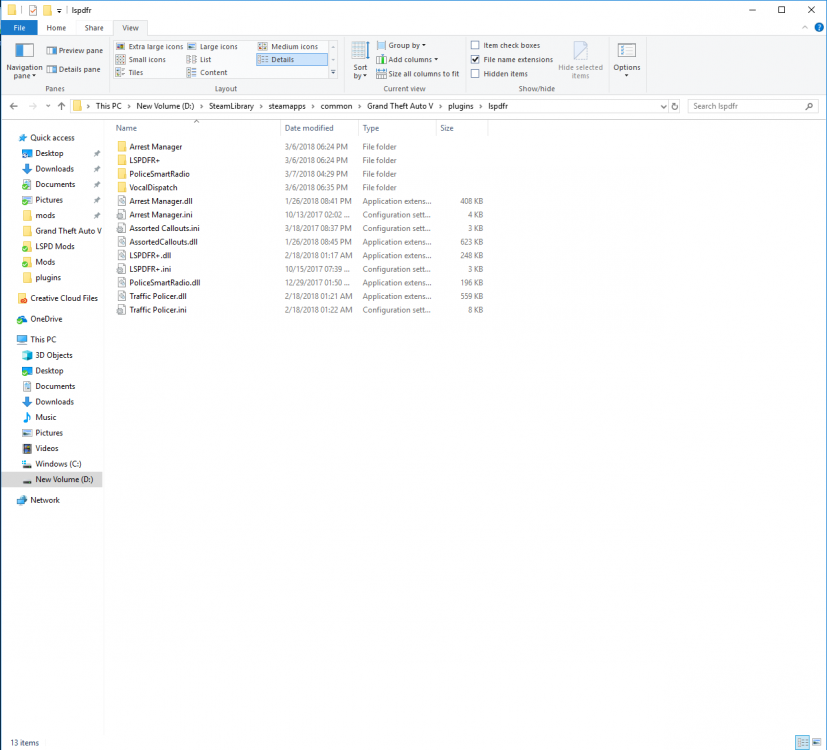Switch layout to Content view
This screenshot has width=827, height=750.
pyautogui.click(x=207, y=72)
